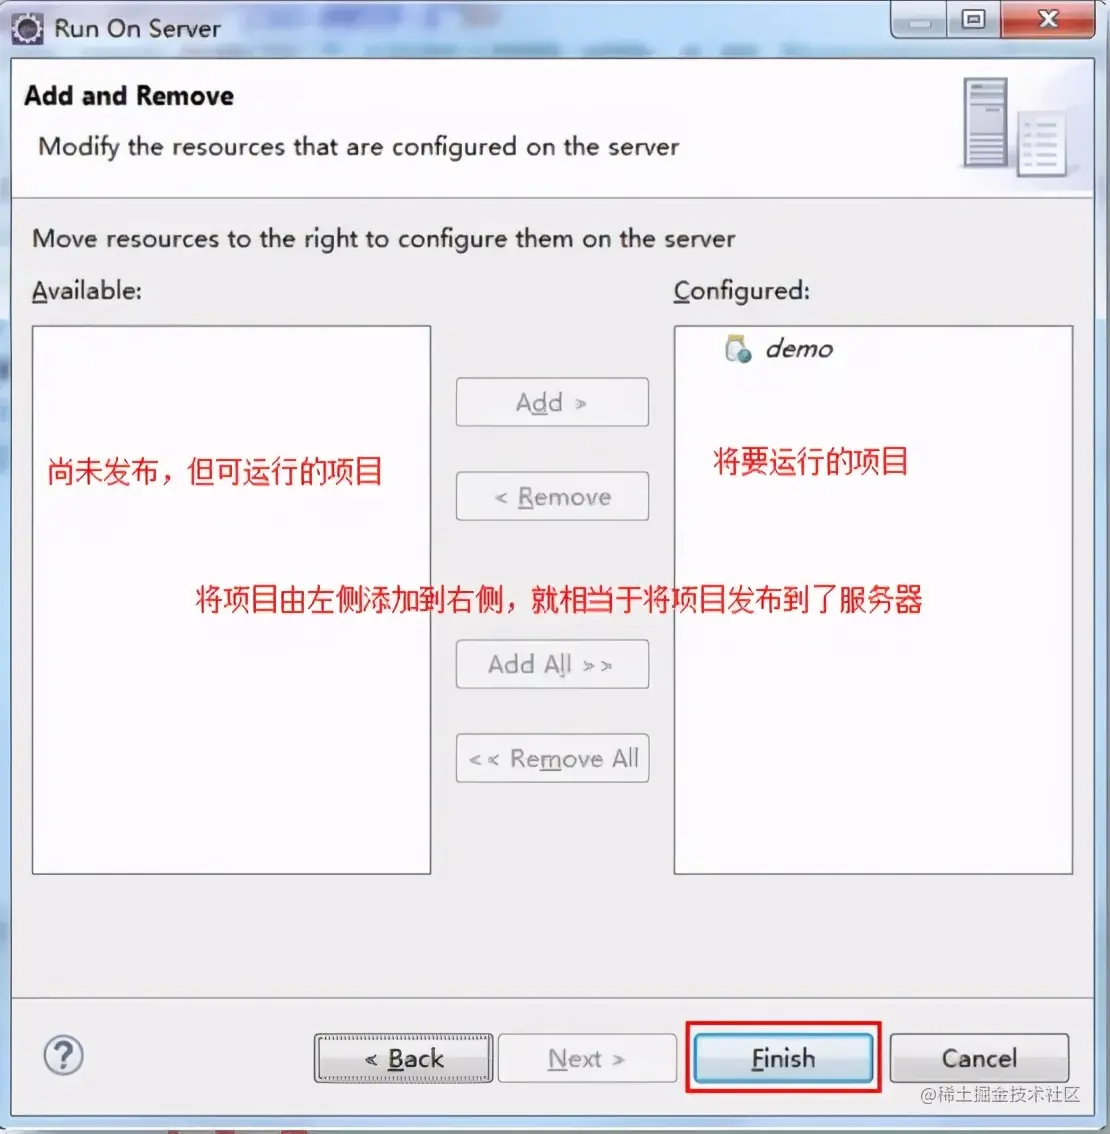Click the disabled Next > button
This screenshot has width=1110, height=1134.
point(587,1058)
